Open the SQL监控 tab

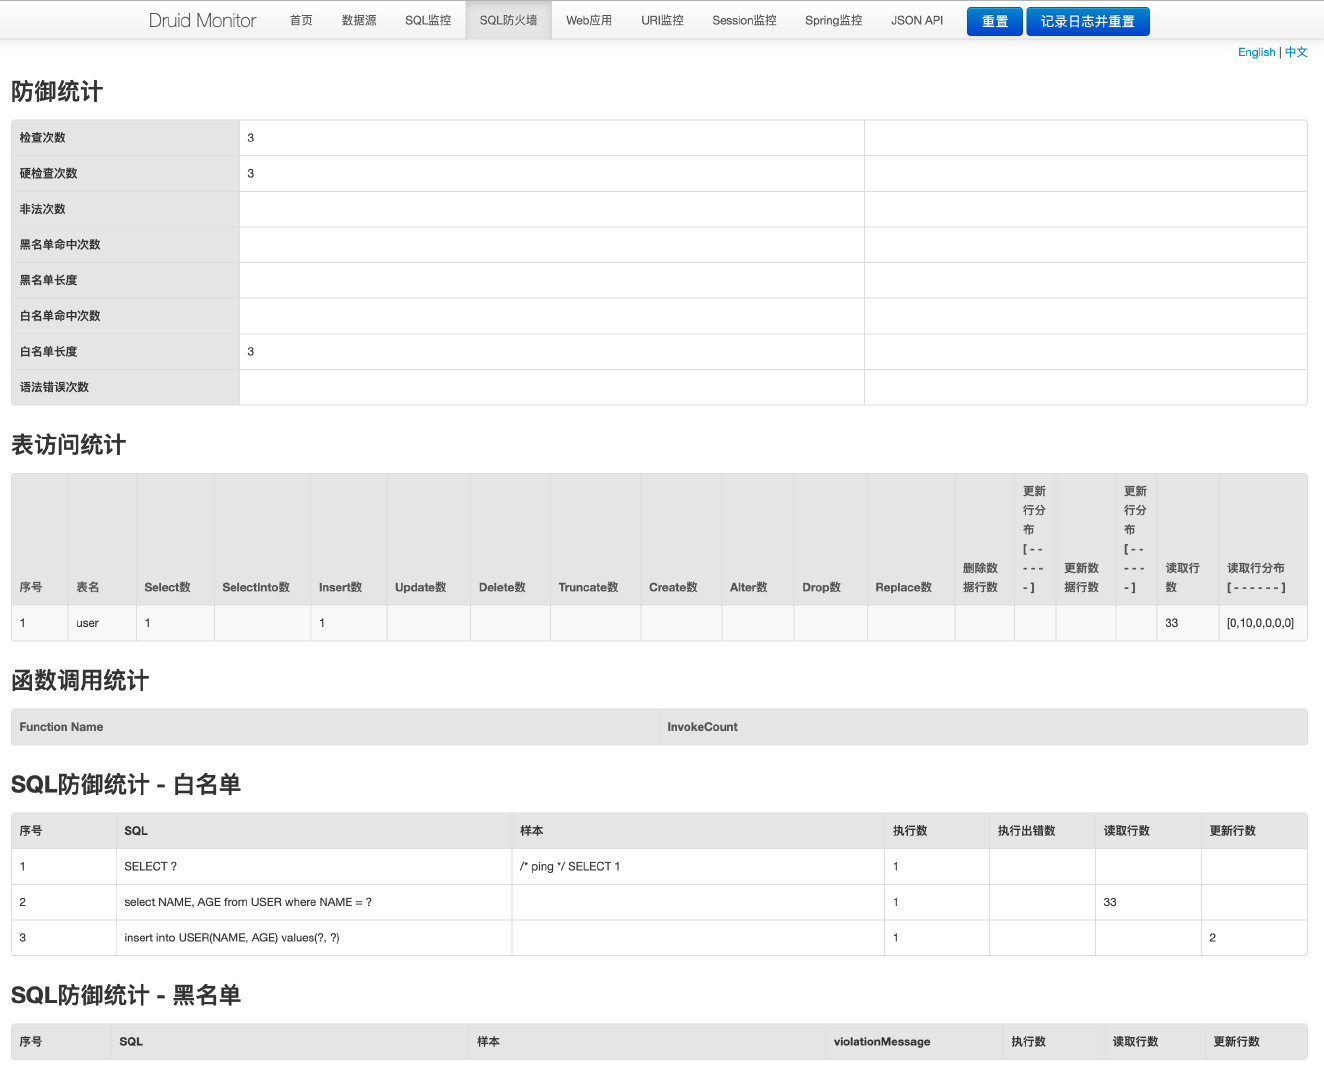(428, 20)
